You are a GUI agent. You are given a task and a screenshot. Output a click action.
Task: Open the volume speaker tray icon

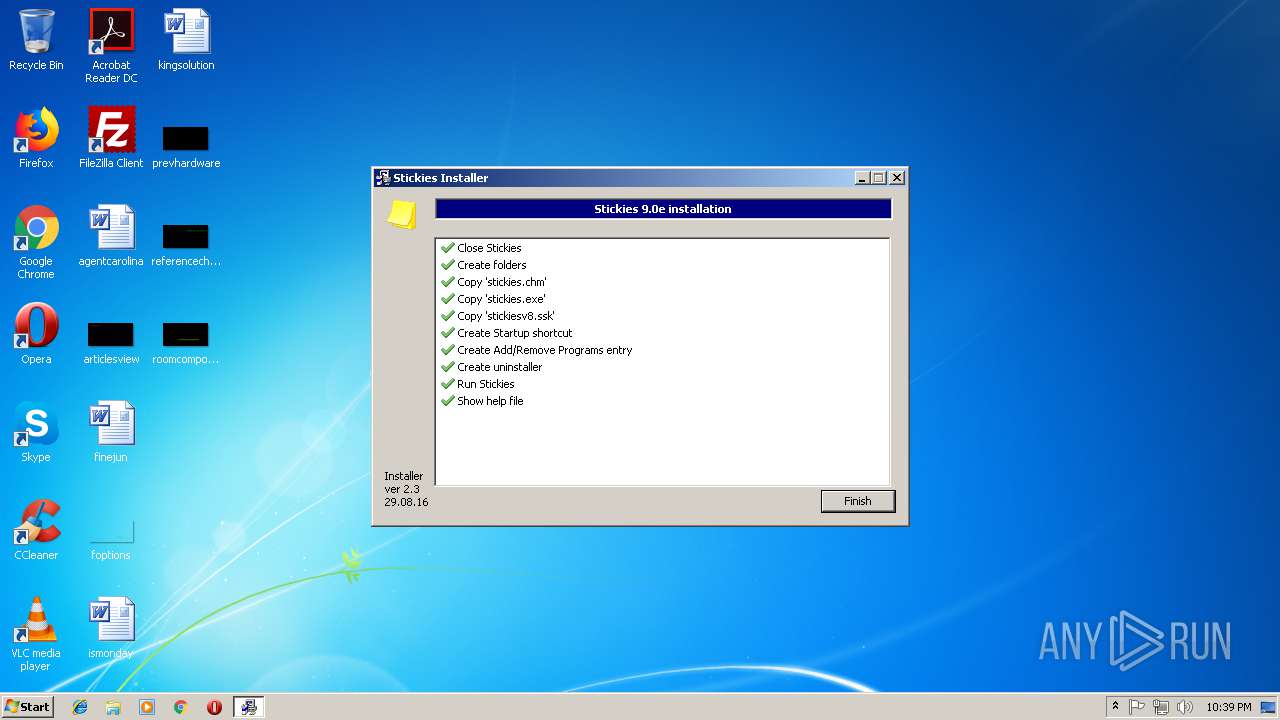click(x=1185, y=707)
